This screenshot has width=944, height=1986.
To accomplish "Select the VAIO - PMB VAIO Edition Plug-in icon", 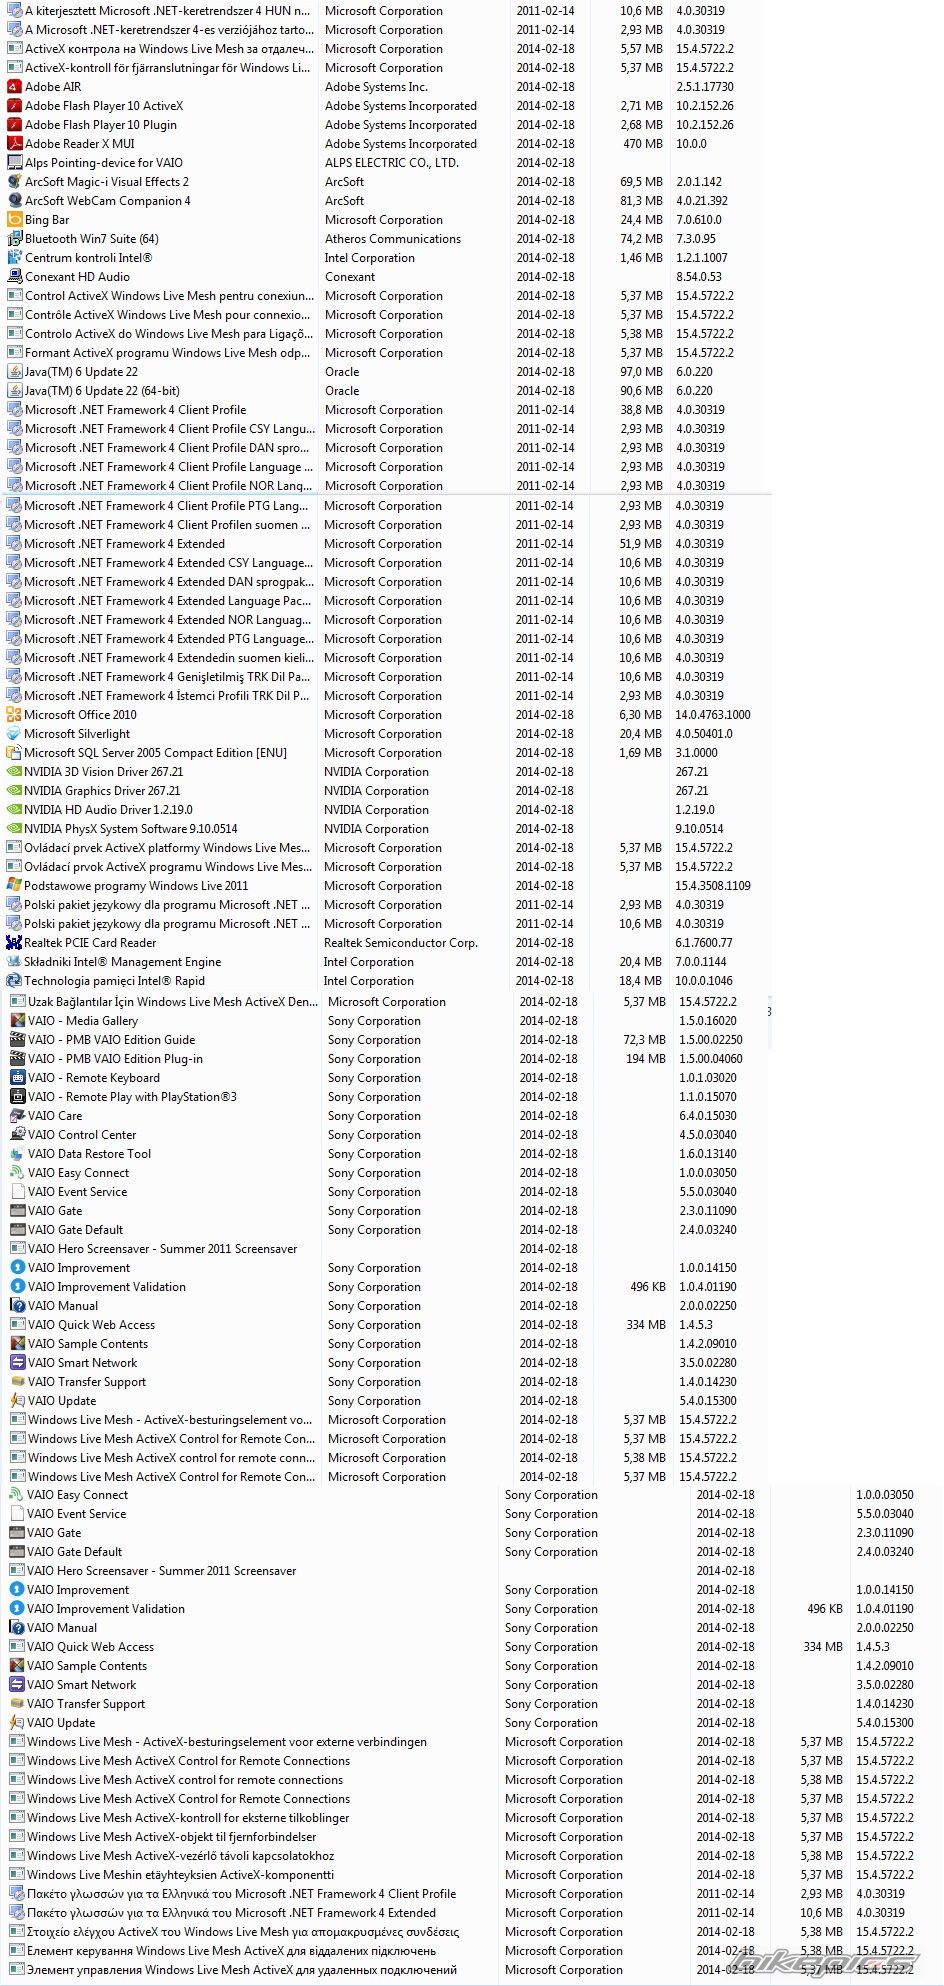I will click(18, 1059).
